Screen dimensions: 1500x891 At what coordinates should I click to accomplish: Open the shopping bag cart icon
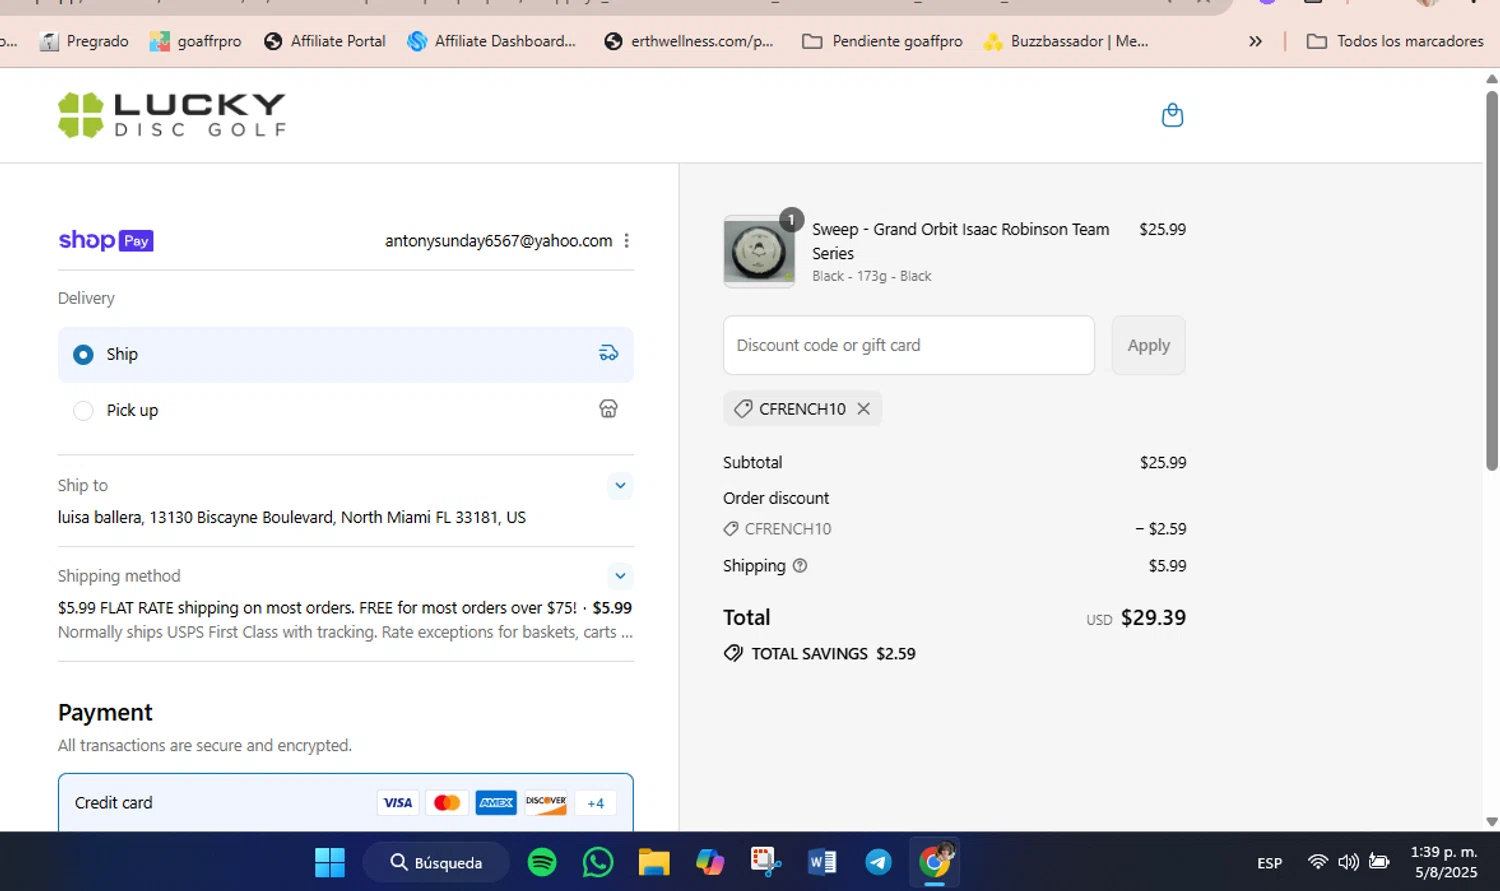coord(1172,115)
